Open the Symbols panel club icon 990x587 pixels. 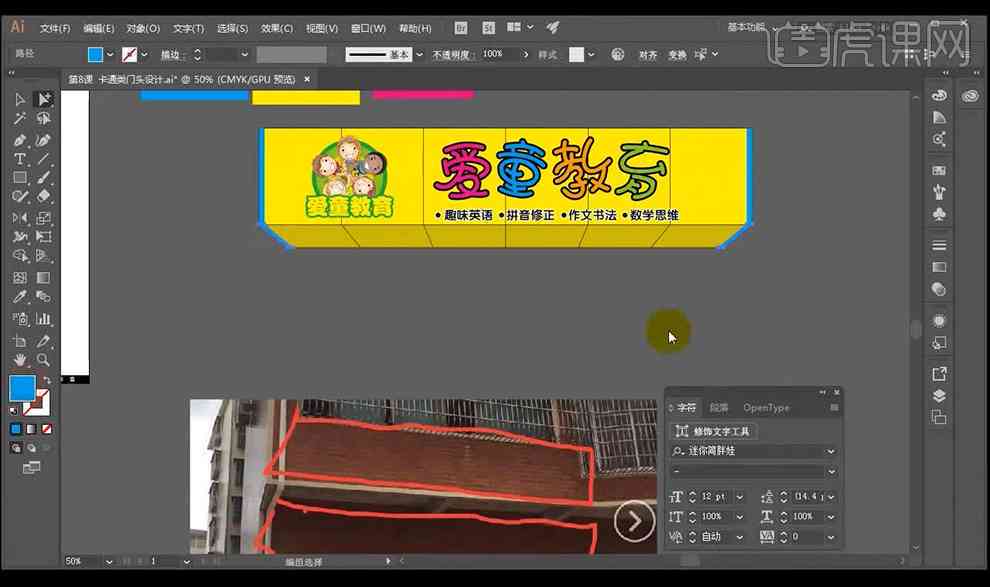939,215
